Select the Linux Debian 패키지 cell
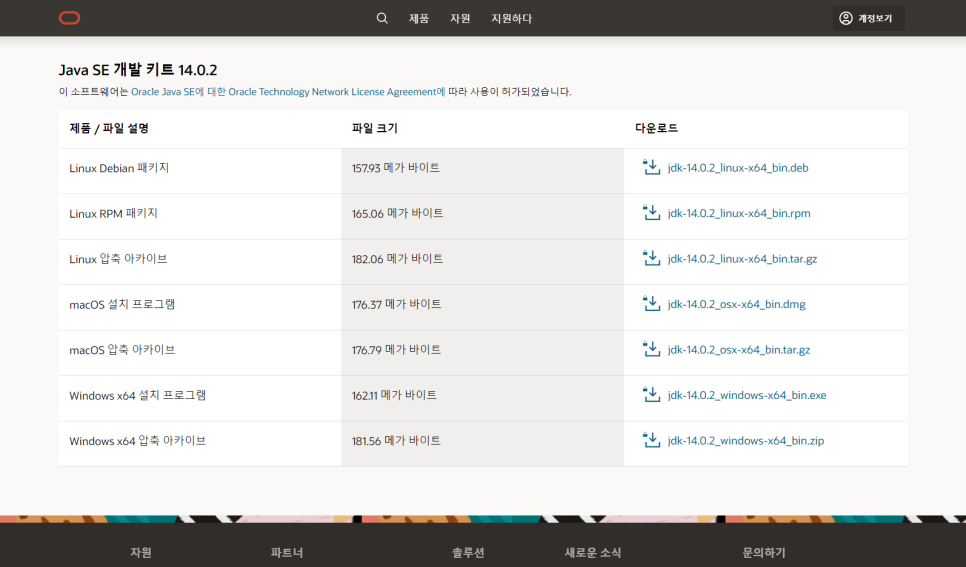The width and height of the screenshot is (966, 567). 200,171
